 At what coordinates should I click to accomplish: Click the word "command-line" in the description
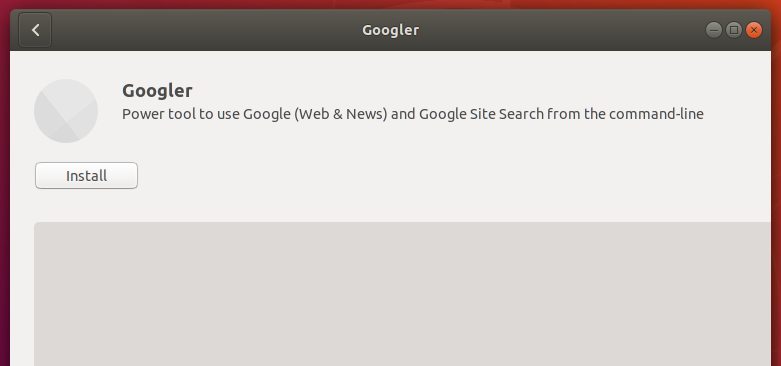pos(656,114)
